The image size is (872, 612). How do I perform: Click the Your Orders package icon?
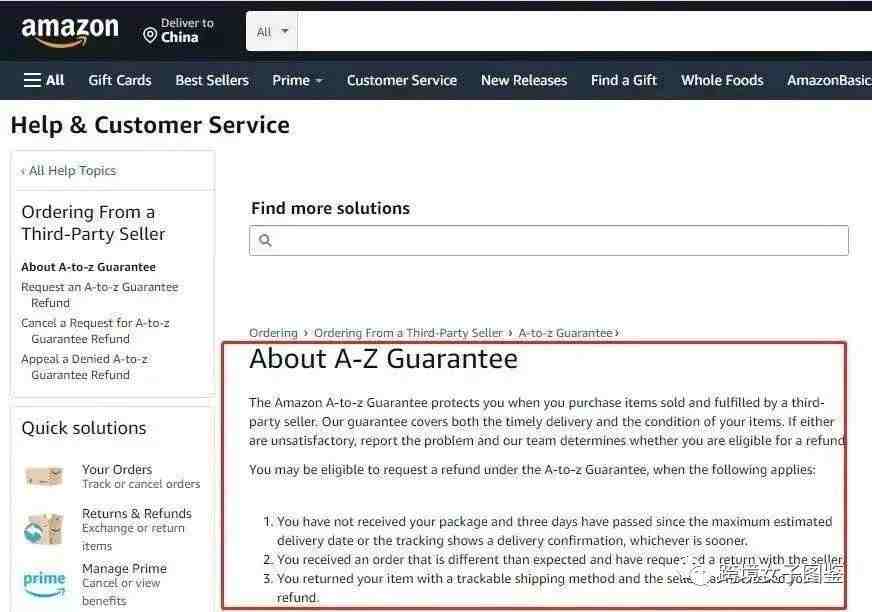tap(44, 477)
